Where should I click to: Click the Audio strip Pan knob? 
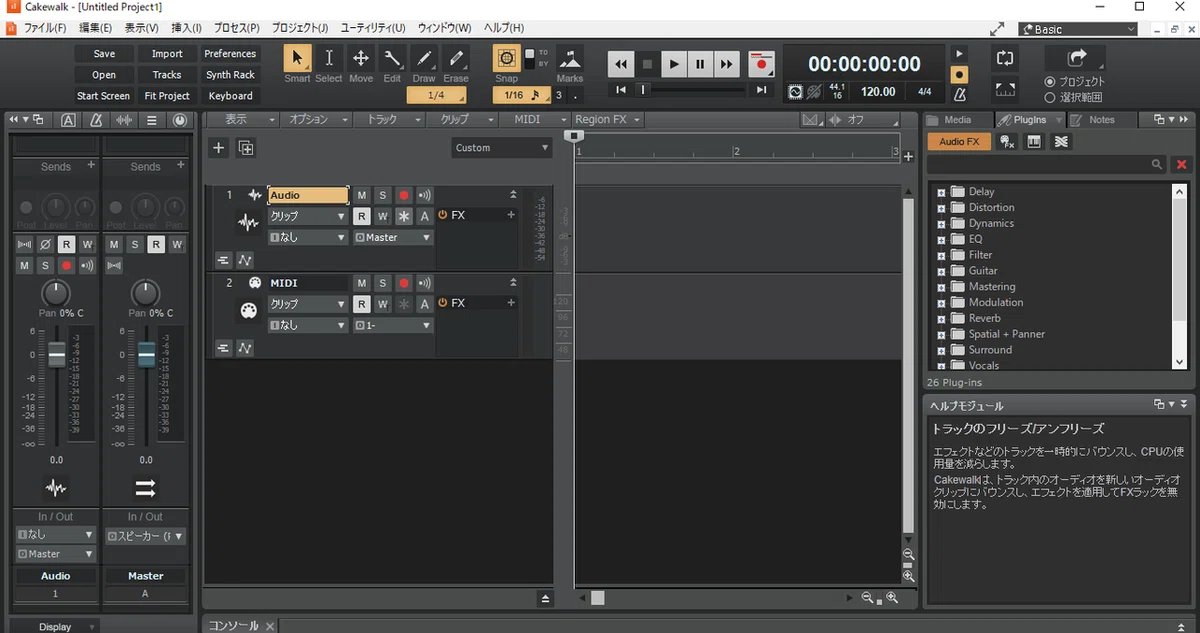coord(55,293)
